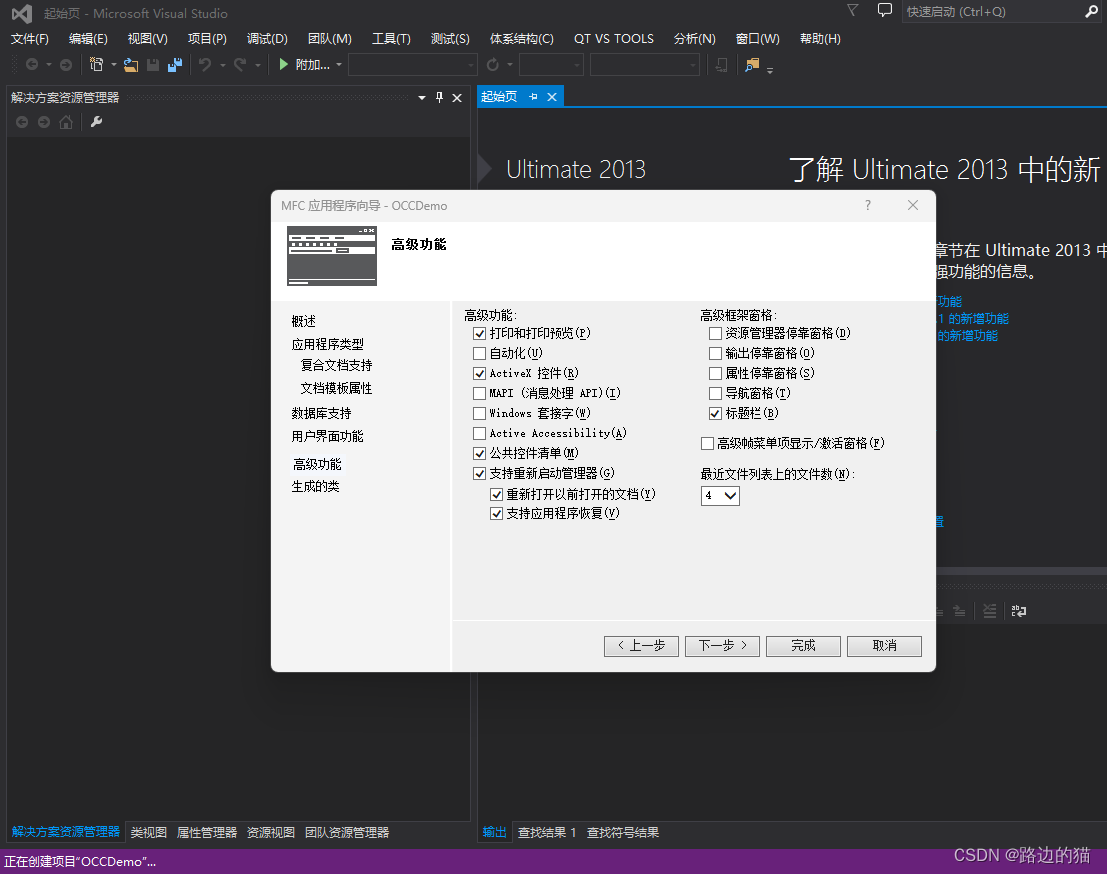This screenshot has height=874, width=1107.
Task: Click the 上一步 button
Action: click(641, 646)
